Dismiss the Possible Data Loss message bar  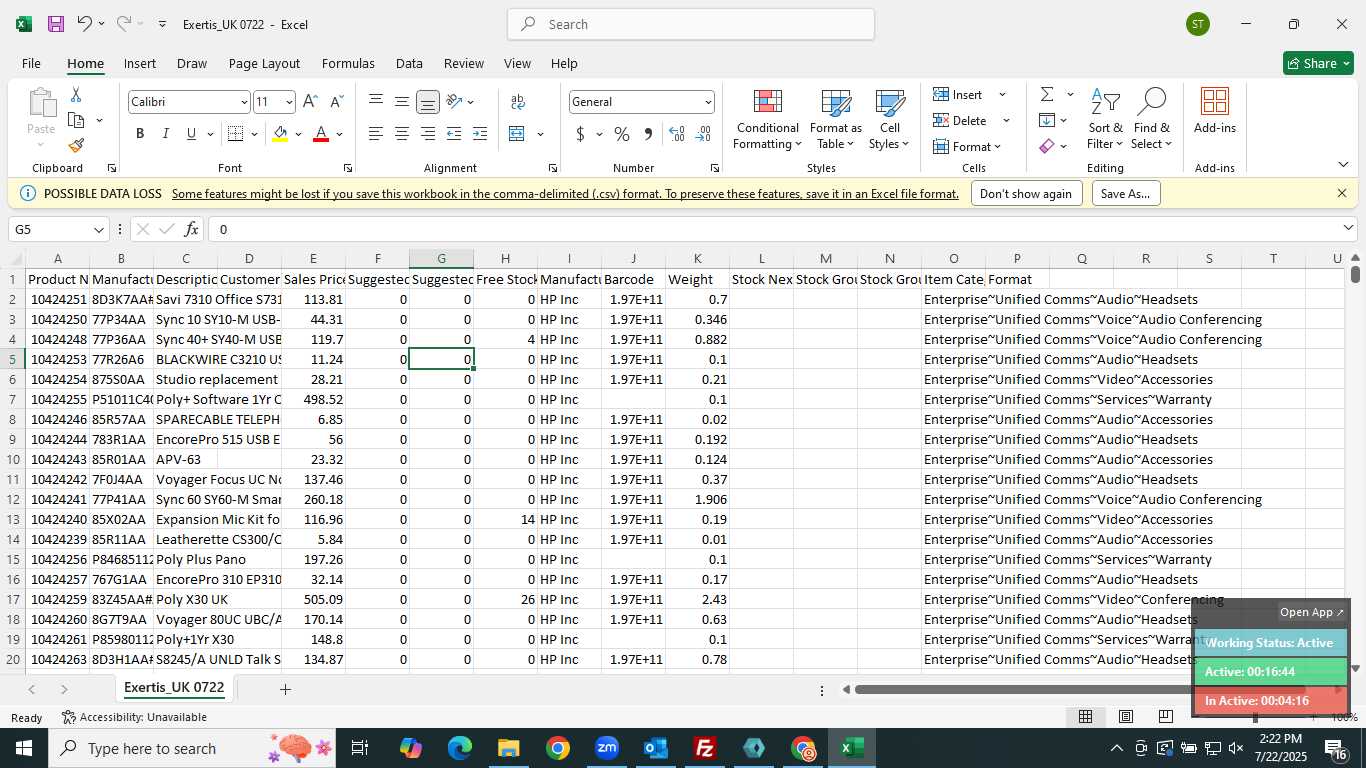point(1342,193)
